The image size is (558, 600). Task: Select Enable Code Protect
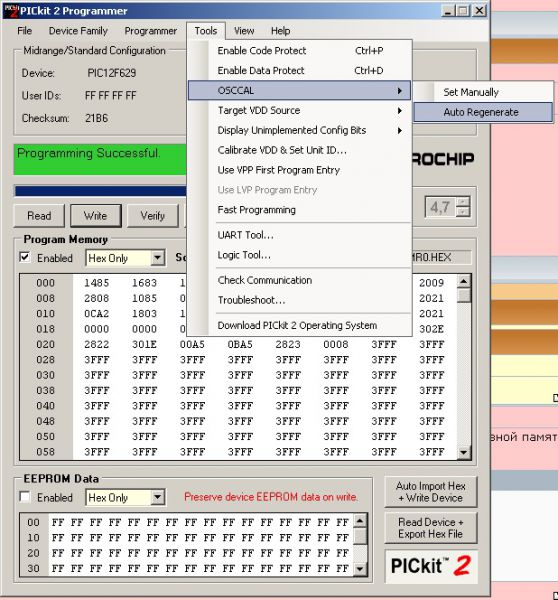coord(300,51)
